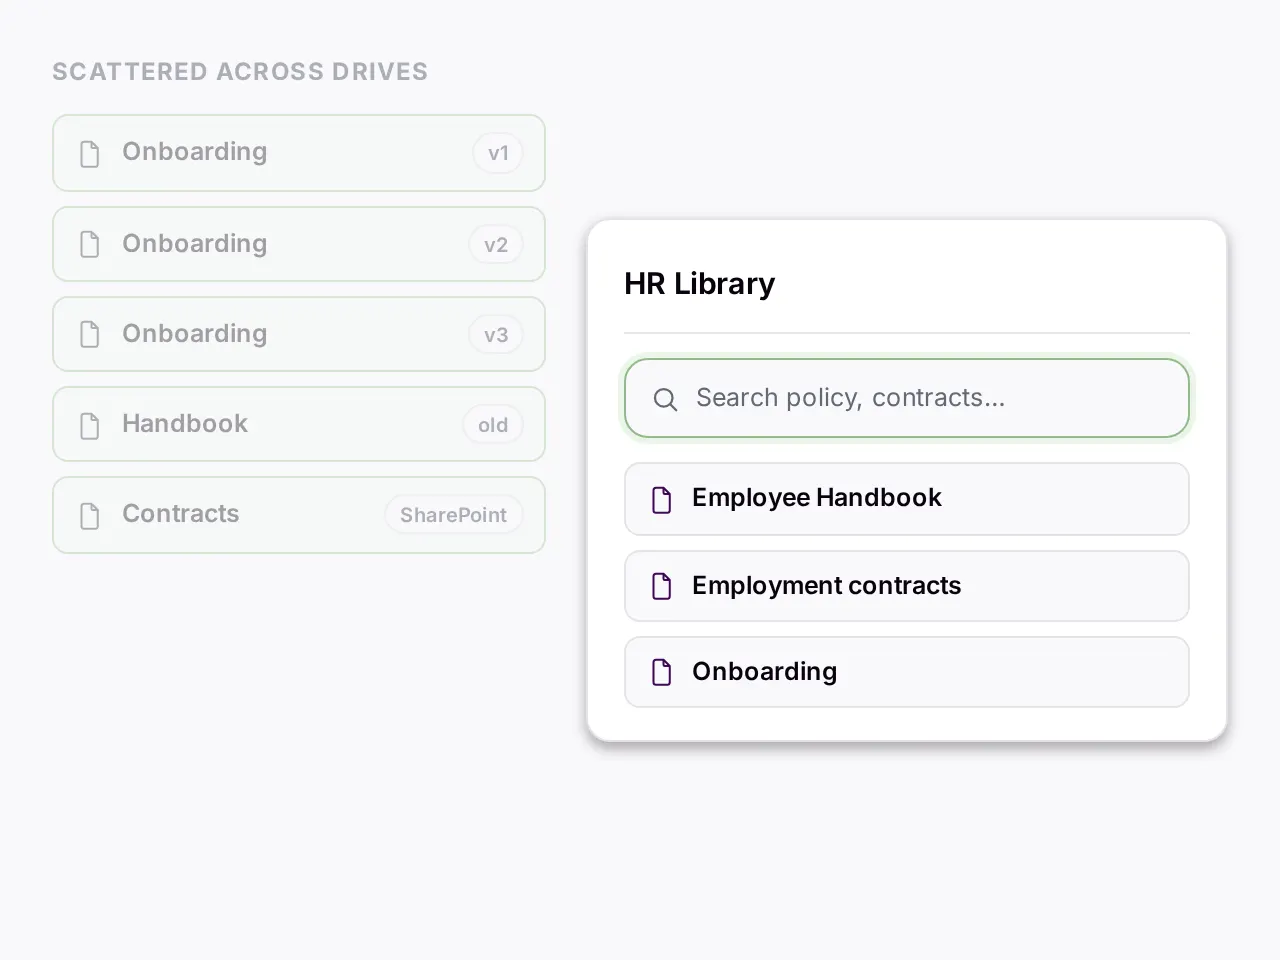Click the SharePoint tag on Contracts
This screenshot has width=1280, height=960.
click(x=454, y=515)
